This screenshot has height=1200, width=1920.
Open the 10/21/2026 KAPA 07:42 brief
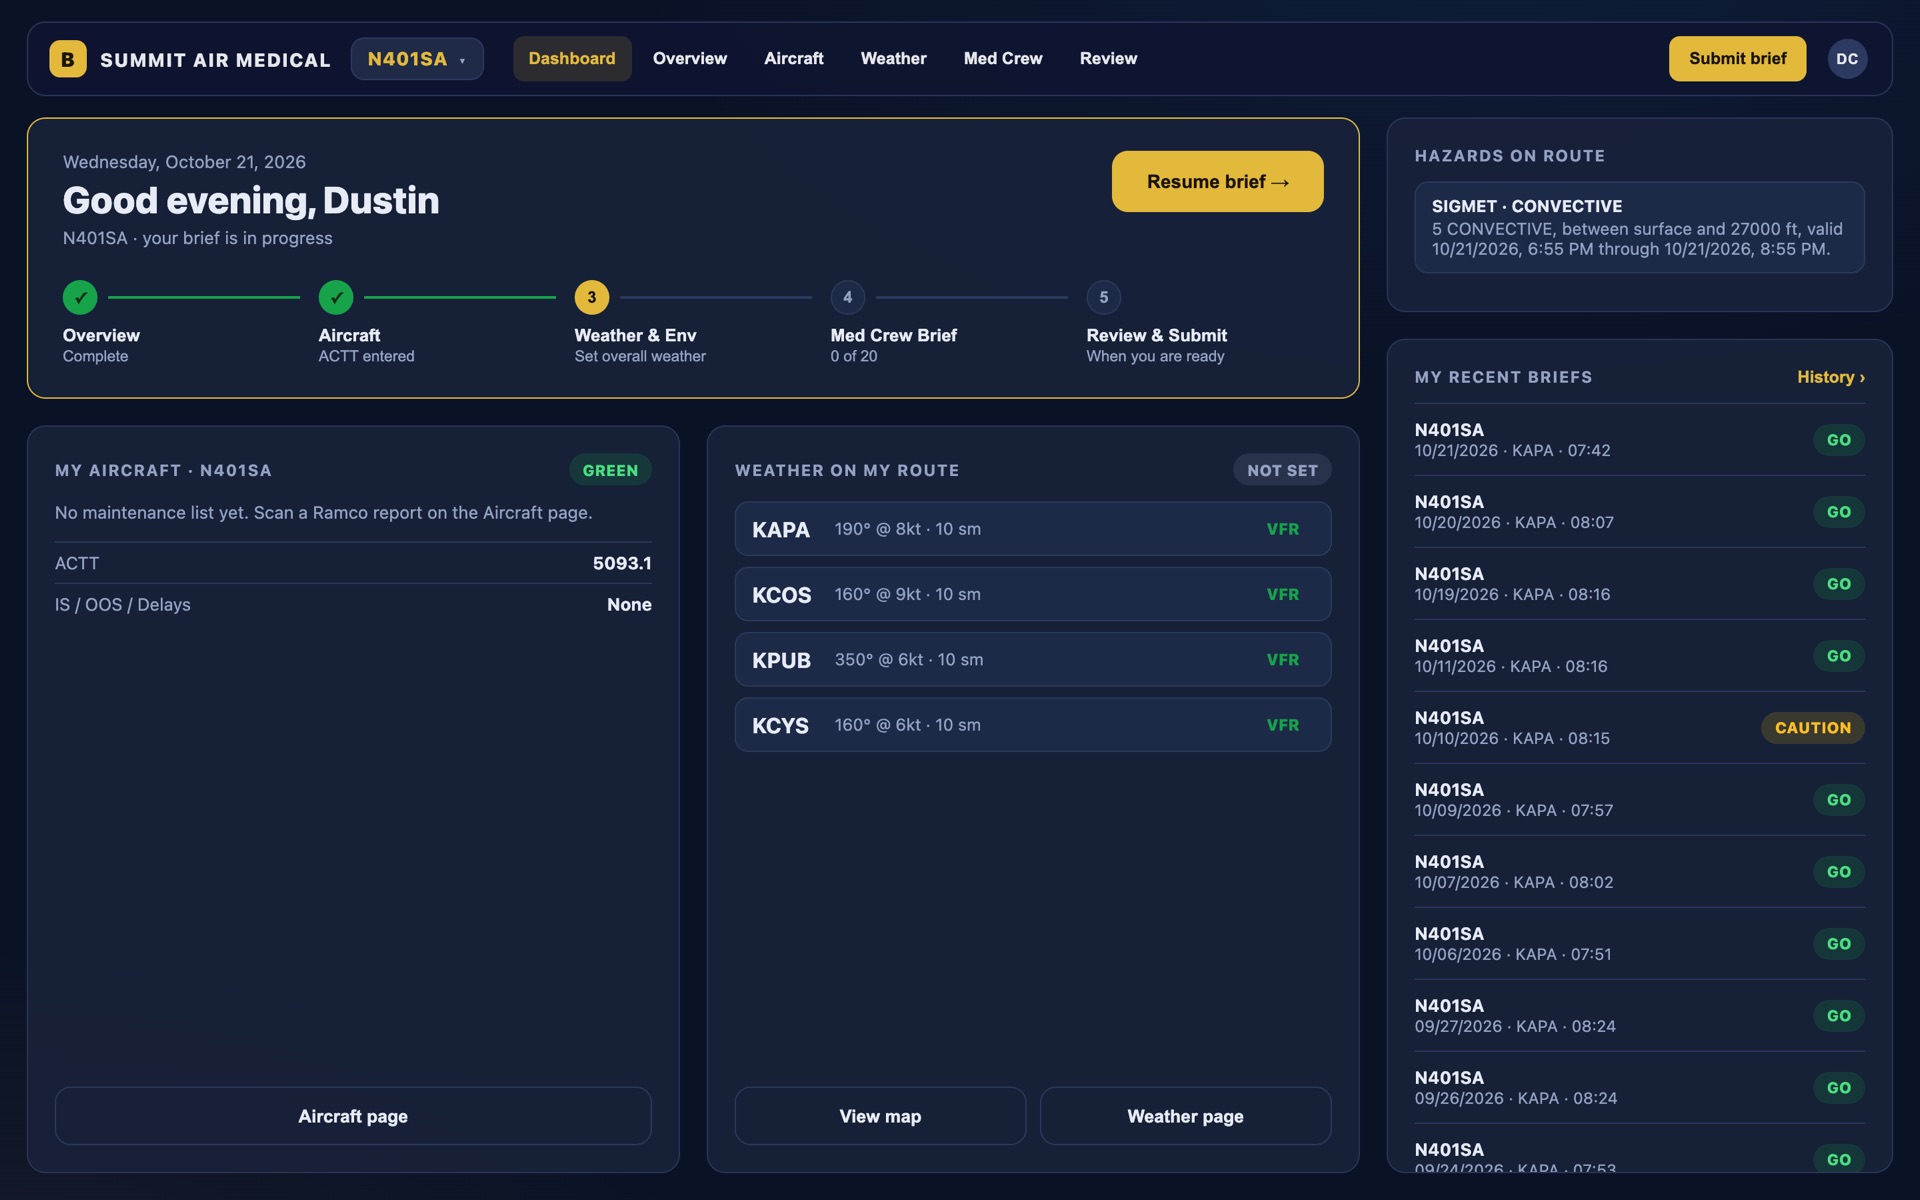1639,440
